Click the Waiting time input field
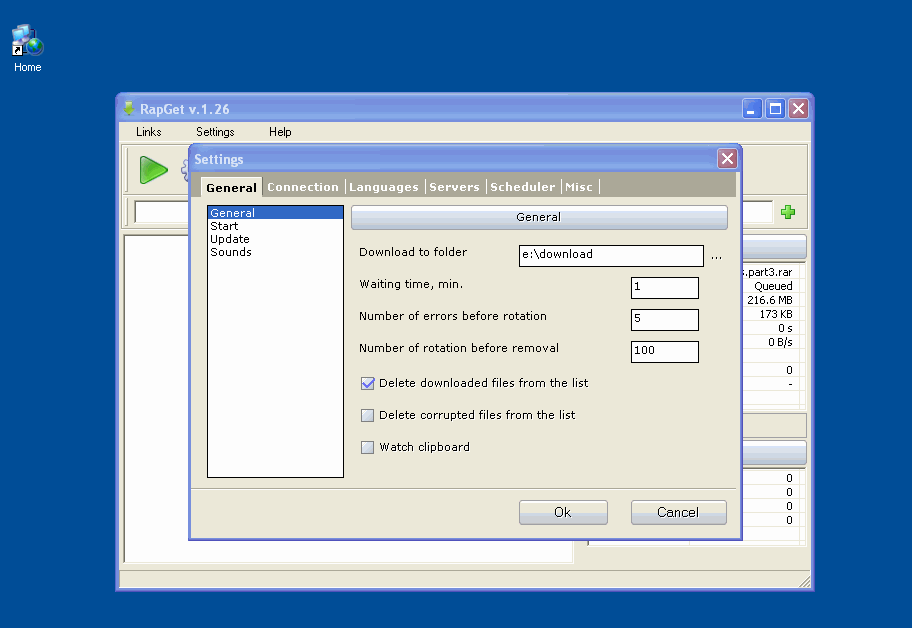This screenshot has width=912, height=628. (665, 288)
